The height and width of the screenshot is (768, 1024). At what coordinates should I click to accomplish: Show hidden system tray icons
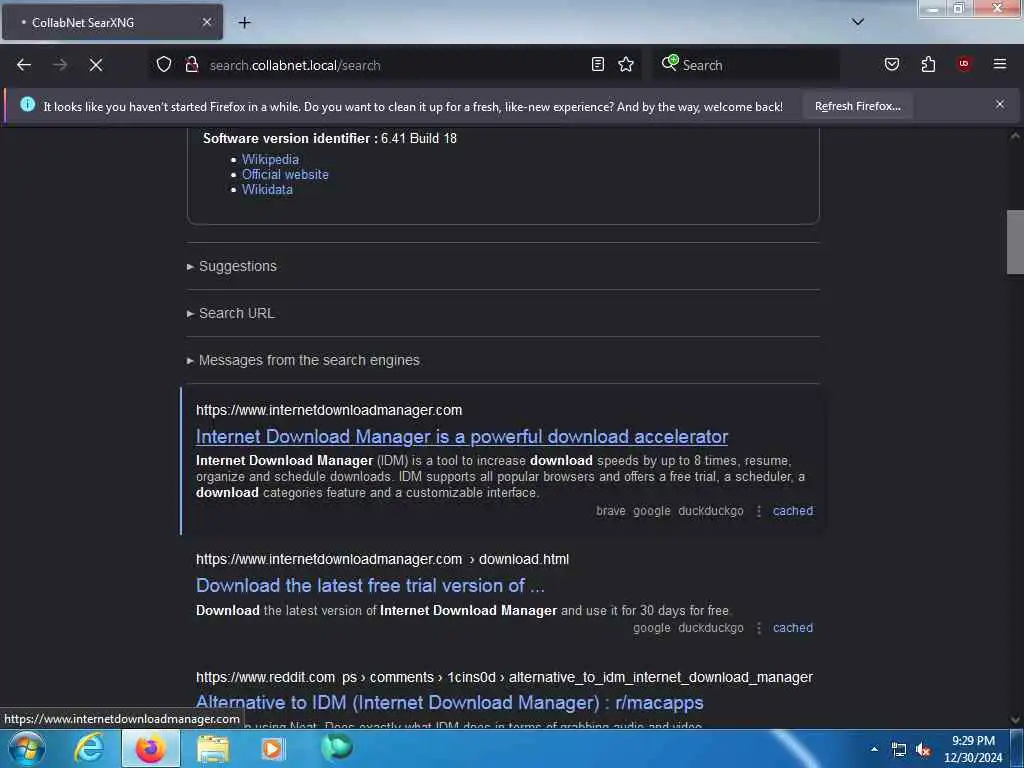click(874, 749)
